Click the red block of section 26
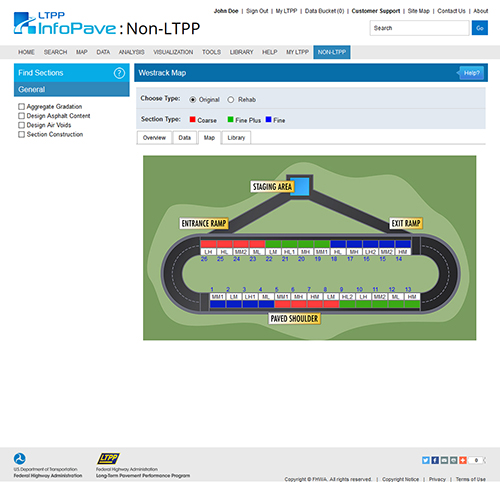 [x=208, y=244]
